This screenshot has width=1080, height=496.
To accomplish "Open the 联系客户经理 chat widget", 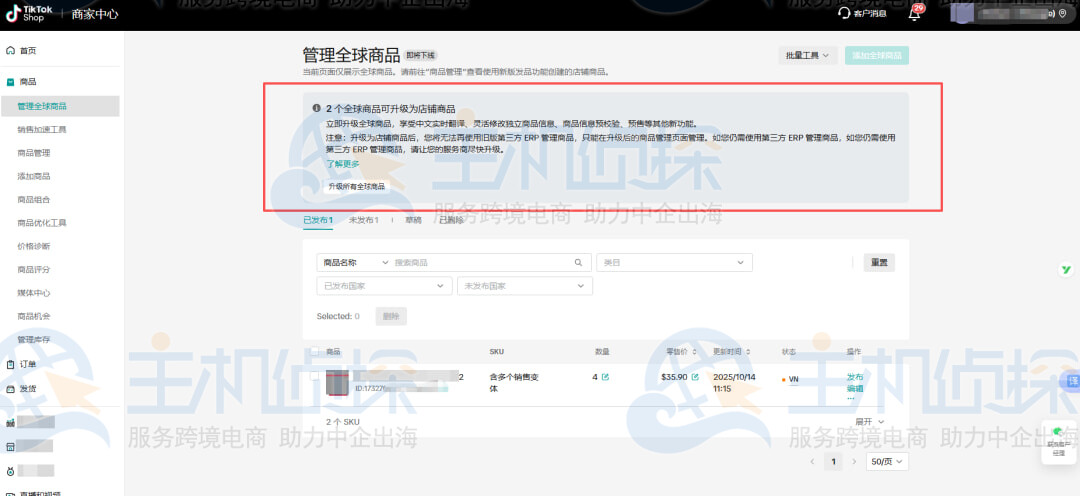I will (x=1059, y=441).
